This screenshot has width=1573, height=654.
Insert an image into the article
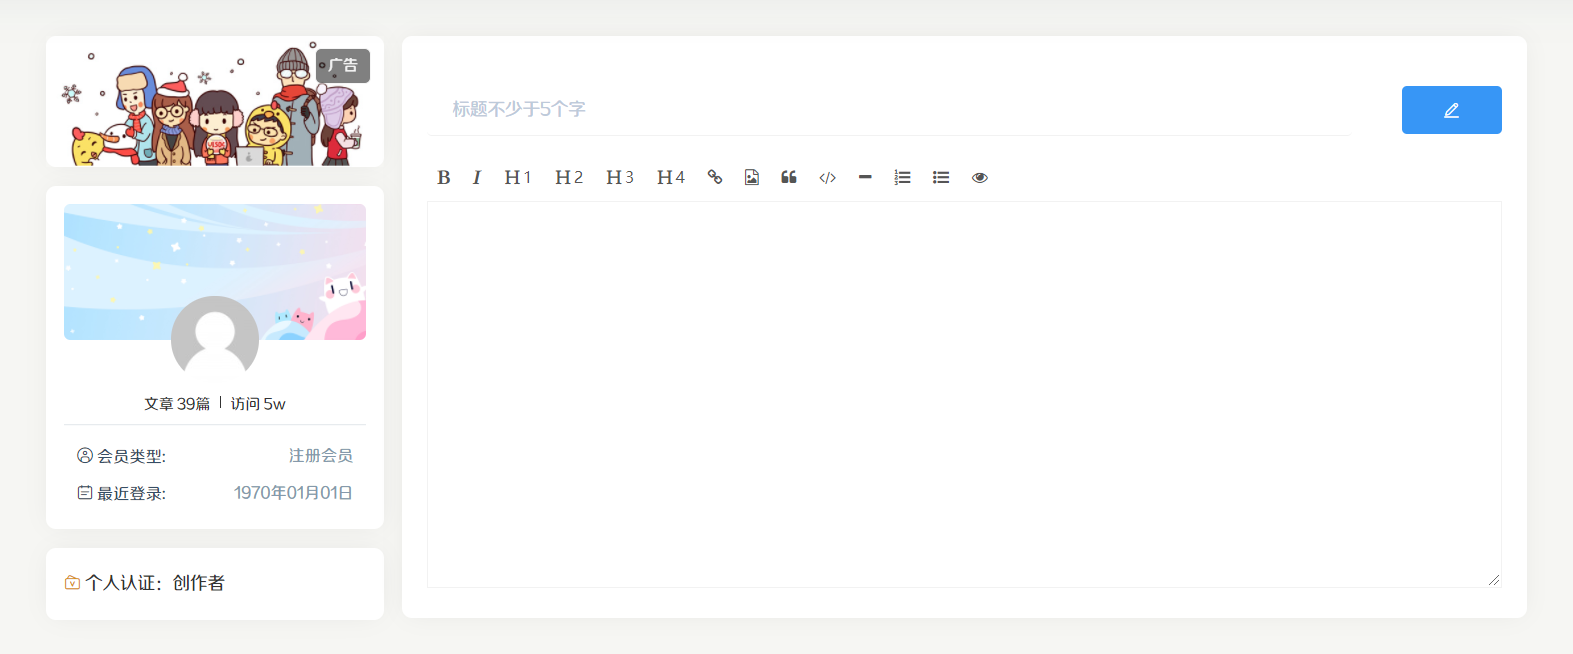[752, 178]
